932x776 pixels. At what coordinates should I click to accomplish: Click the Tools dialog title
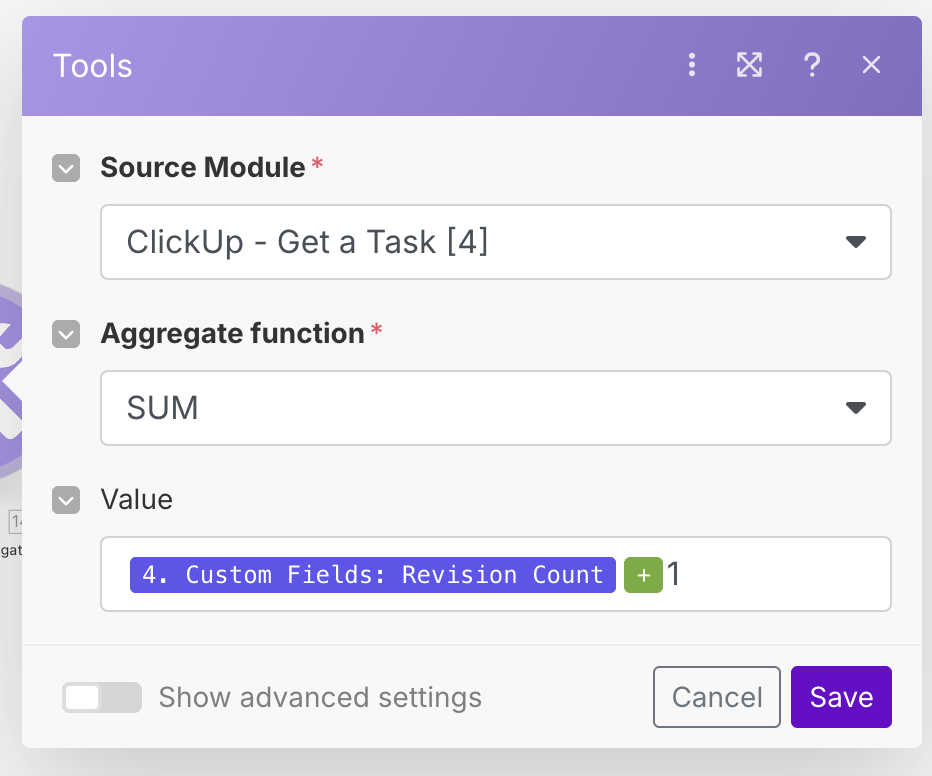click(x=92, y=66)
